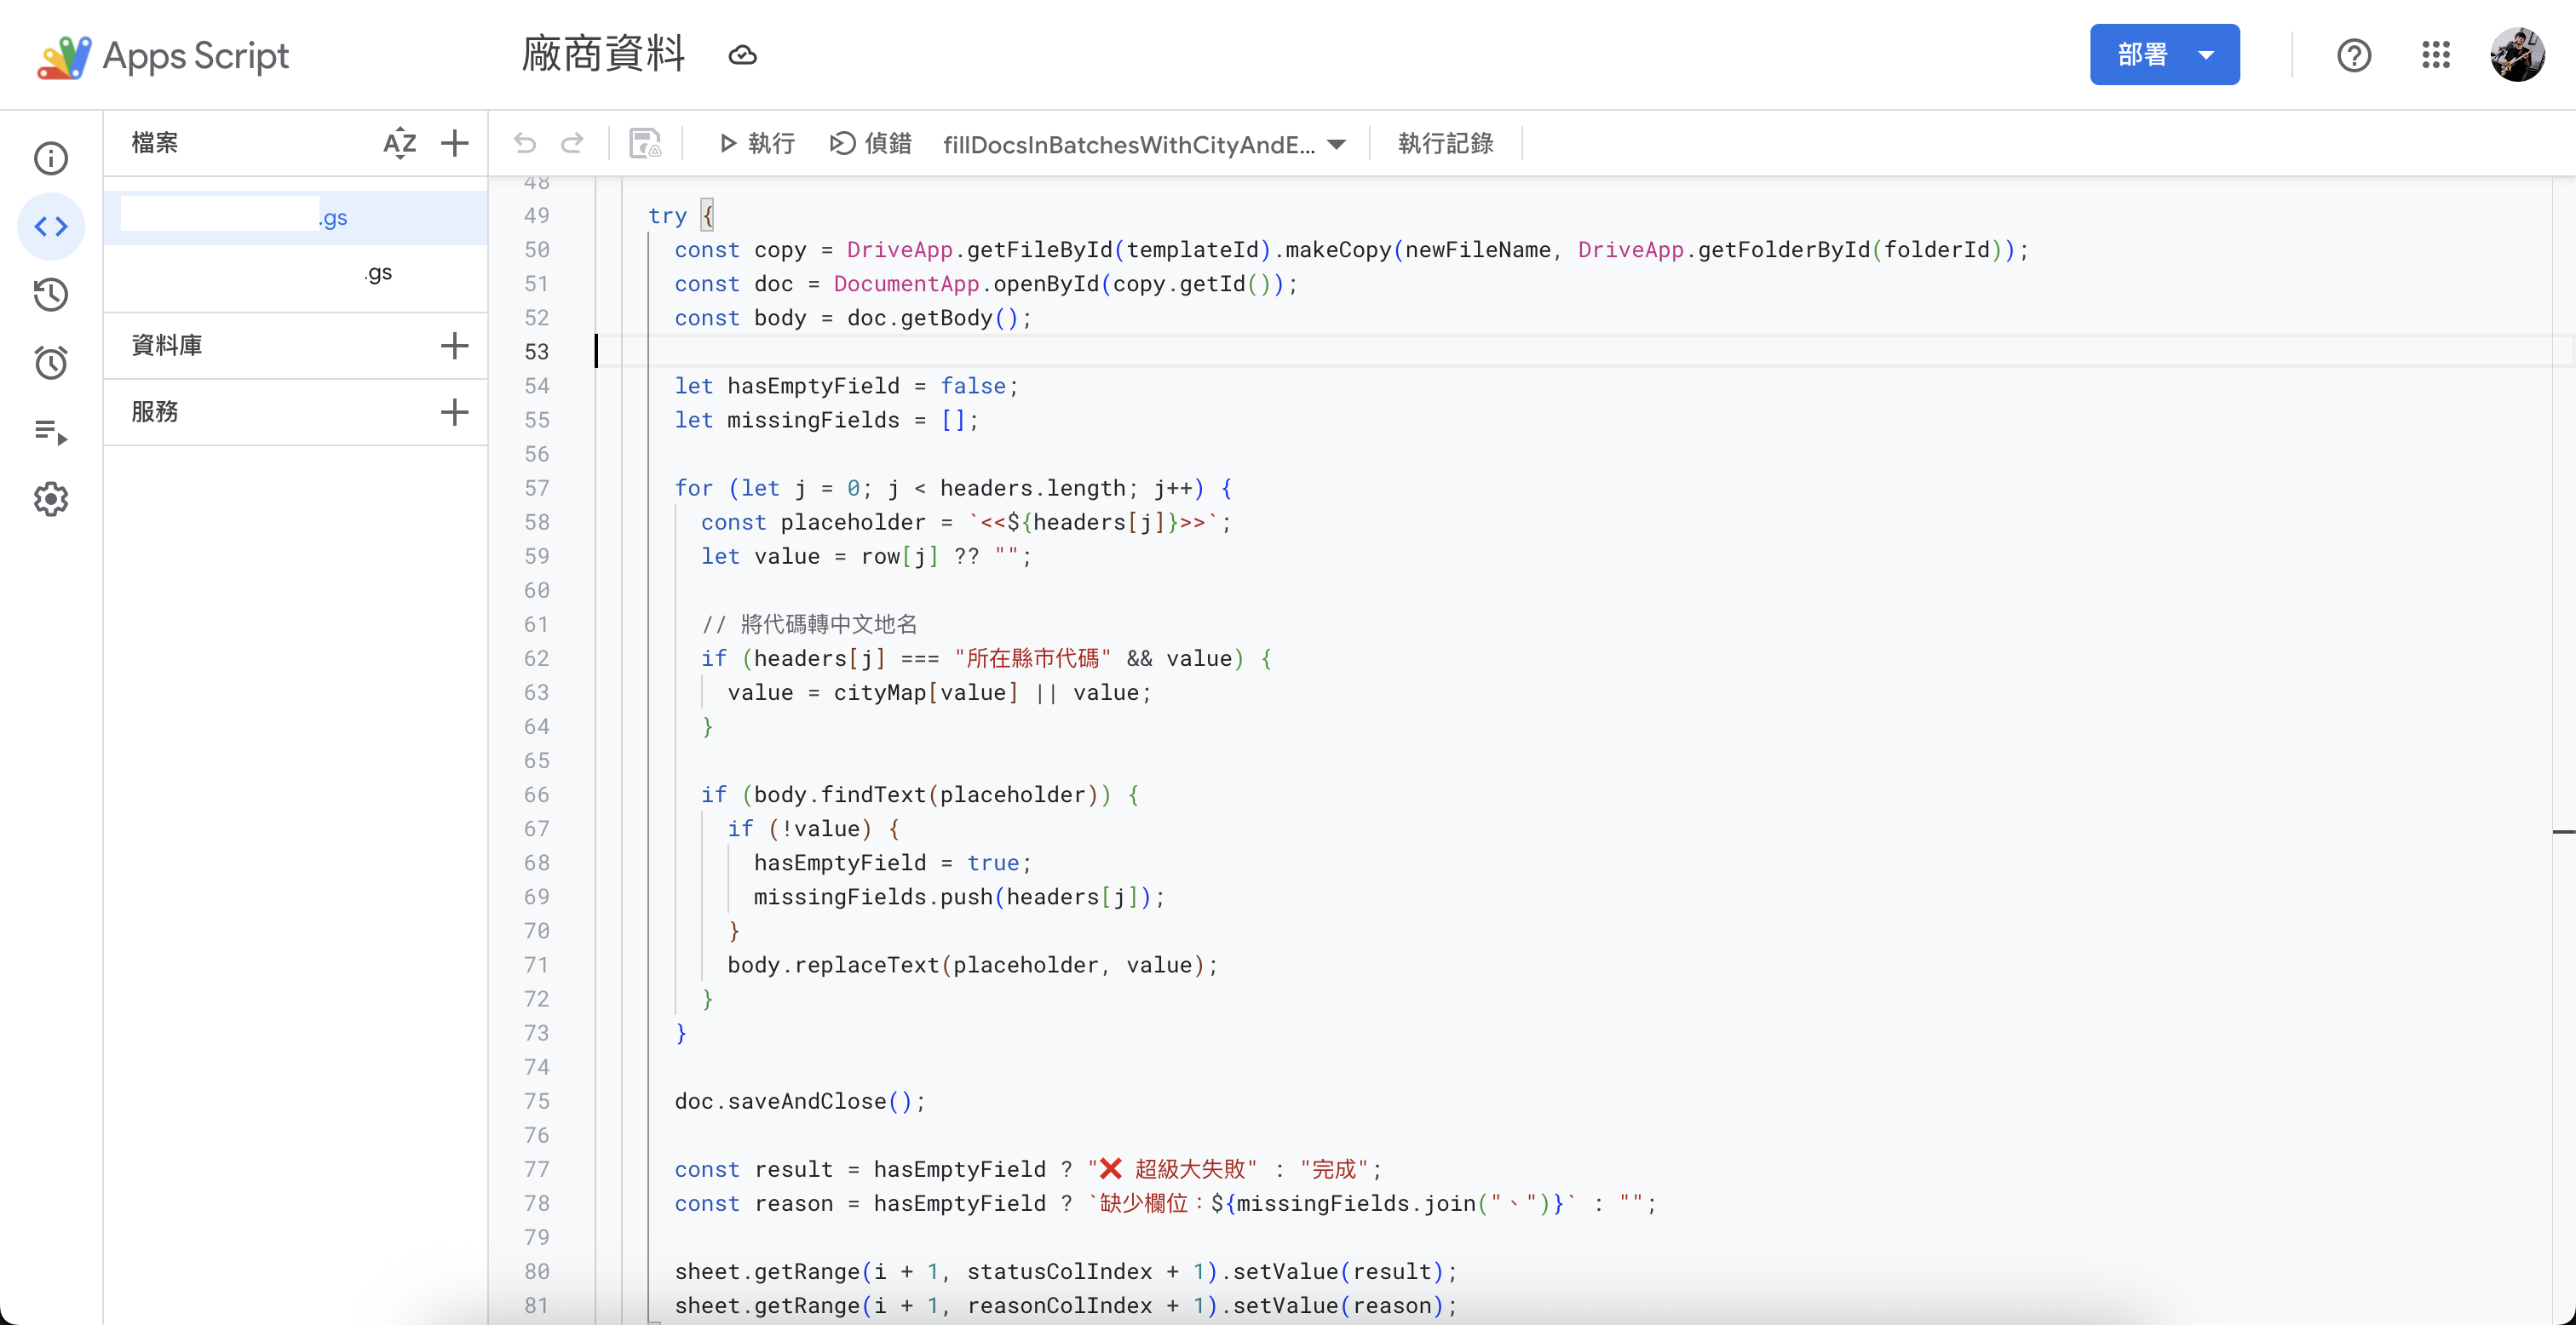The height and width of the screenshot is (1325, 2576).
Task: Click the undo arrow in toolbar
Action: pyautogui.click(x=525, y=143)
